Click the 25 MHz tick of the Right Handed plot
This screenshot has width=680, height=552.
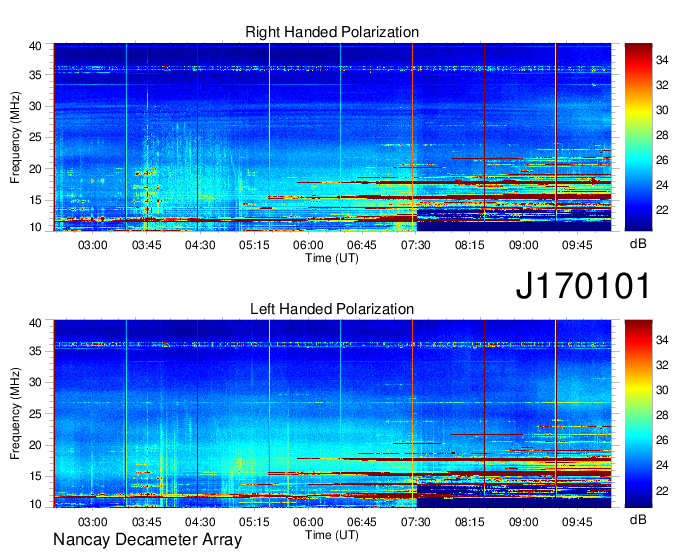35,137
